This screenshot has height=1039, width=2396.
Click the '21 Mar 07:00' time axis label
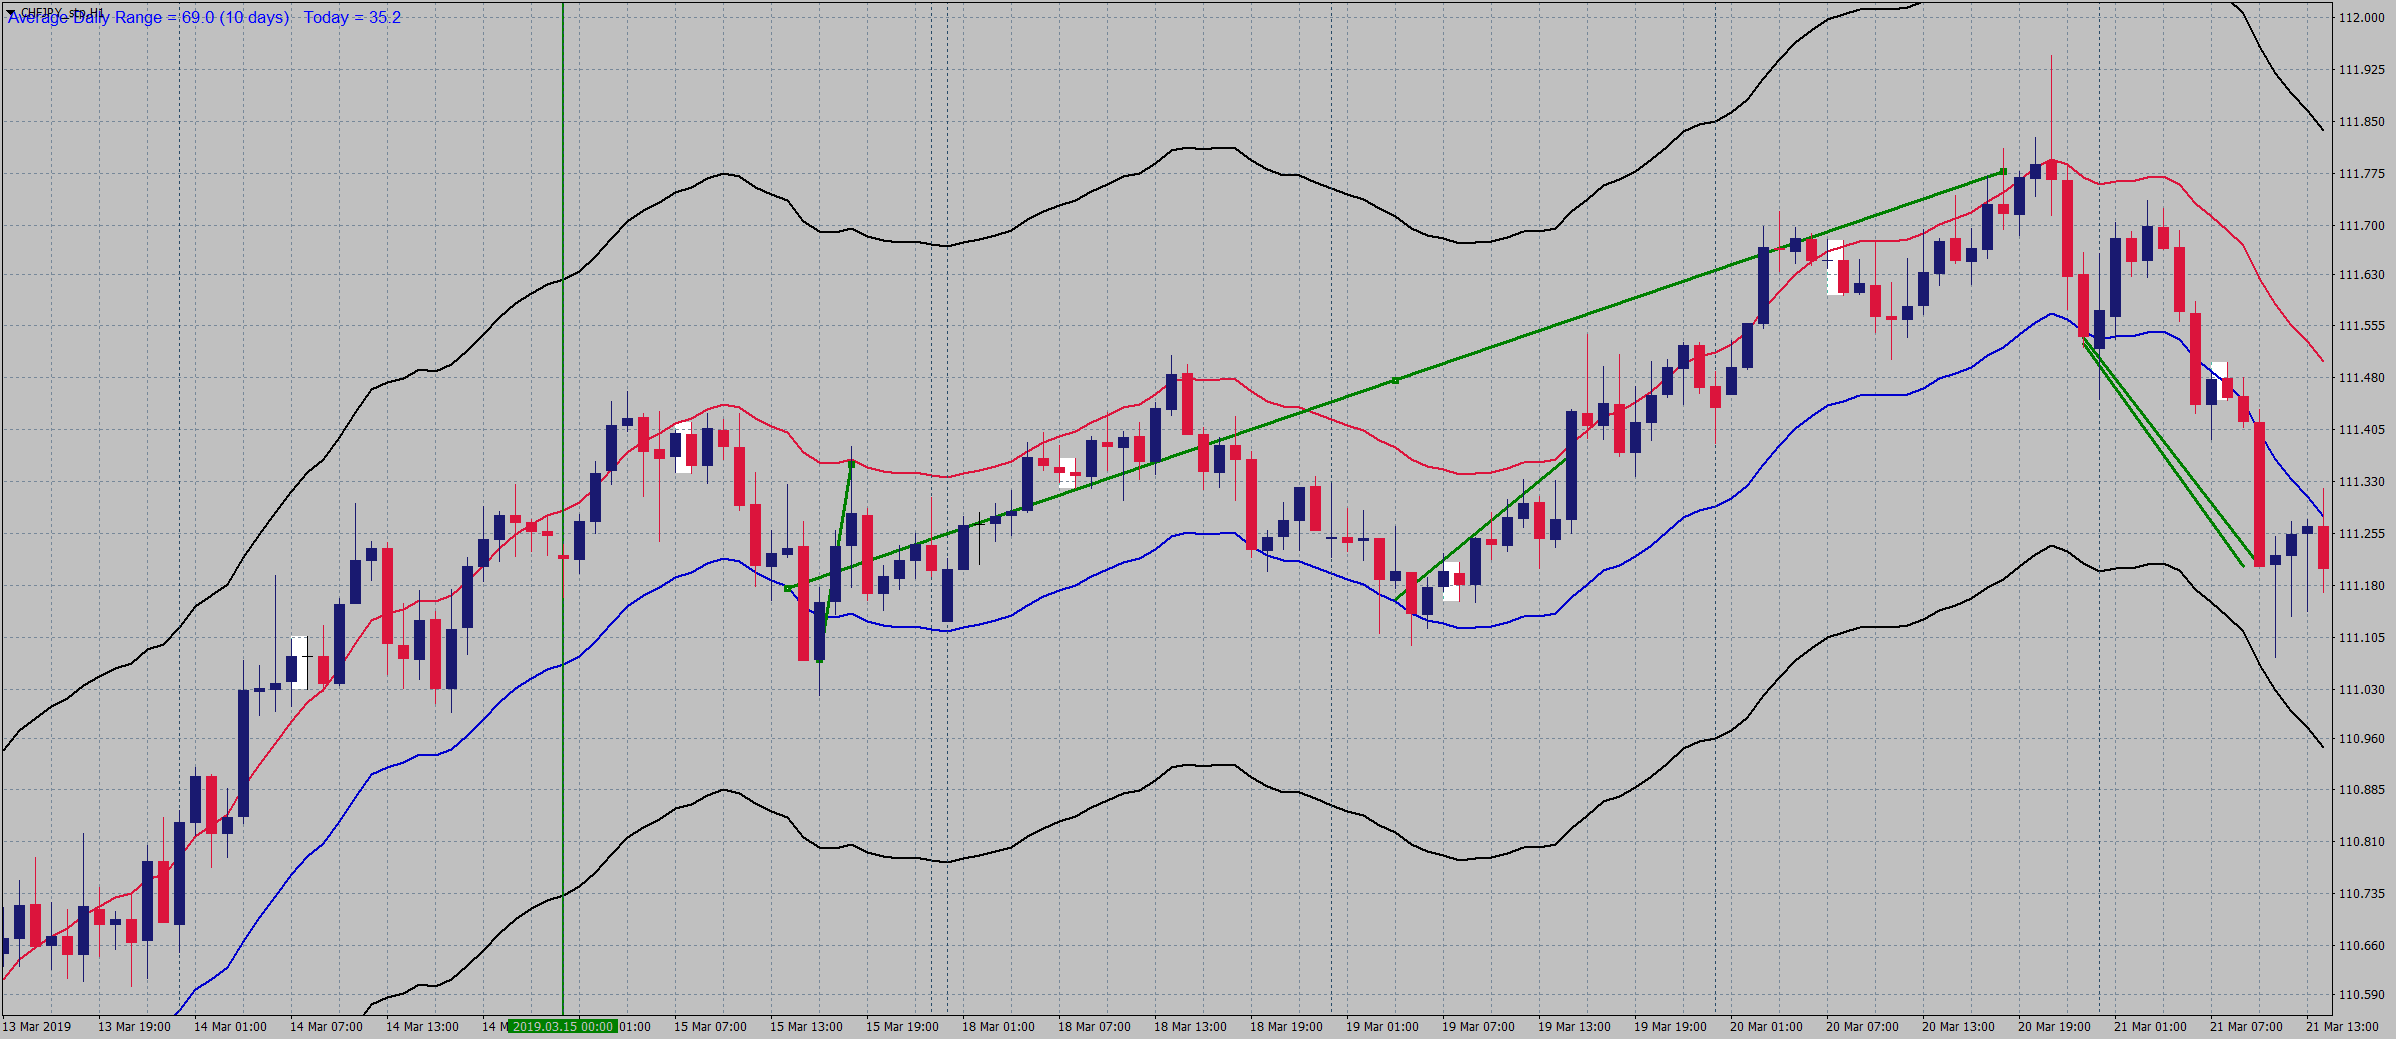(x=2246, y=1027)
